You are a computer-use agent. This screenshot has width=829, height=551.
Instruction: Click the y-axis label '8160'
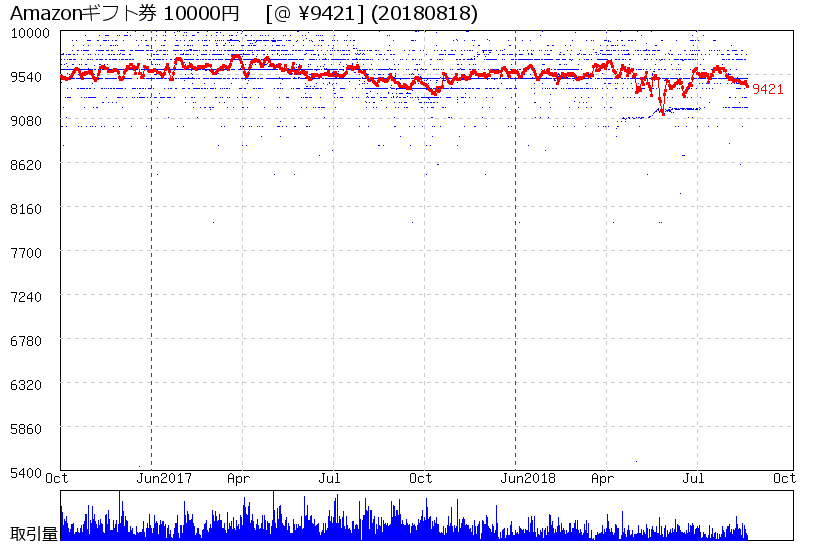26,209
